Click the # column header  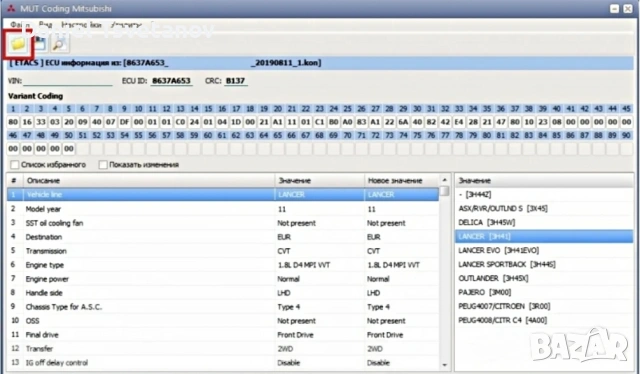click(14, 180)
